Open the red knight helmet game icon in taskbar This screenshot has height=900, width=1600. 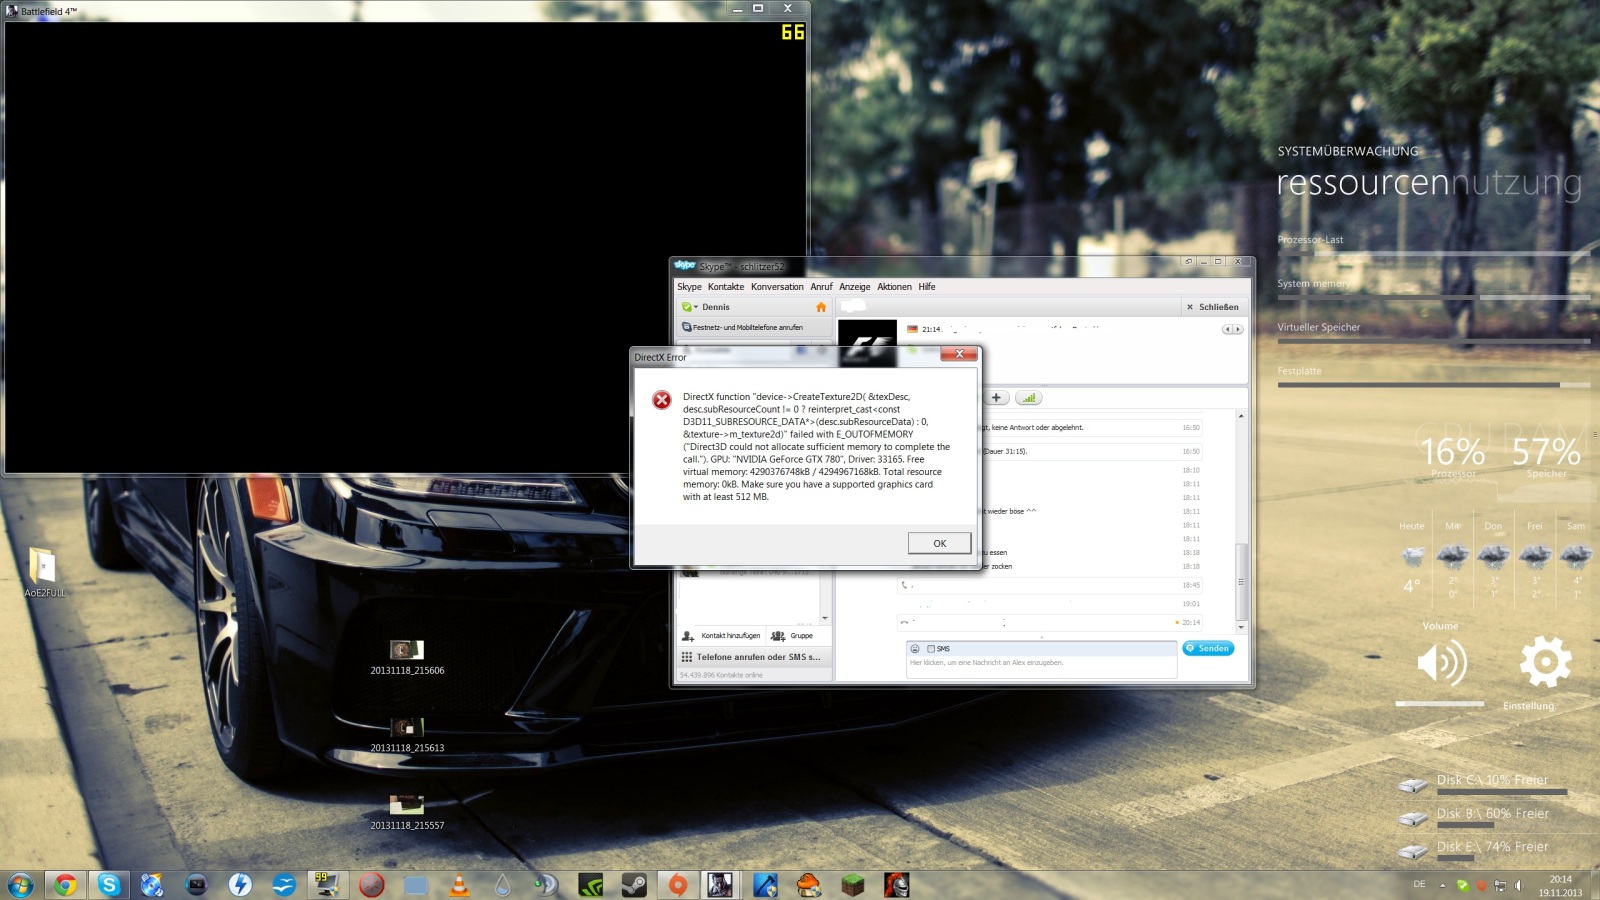coord(896,885)
